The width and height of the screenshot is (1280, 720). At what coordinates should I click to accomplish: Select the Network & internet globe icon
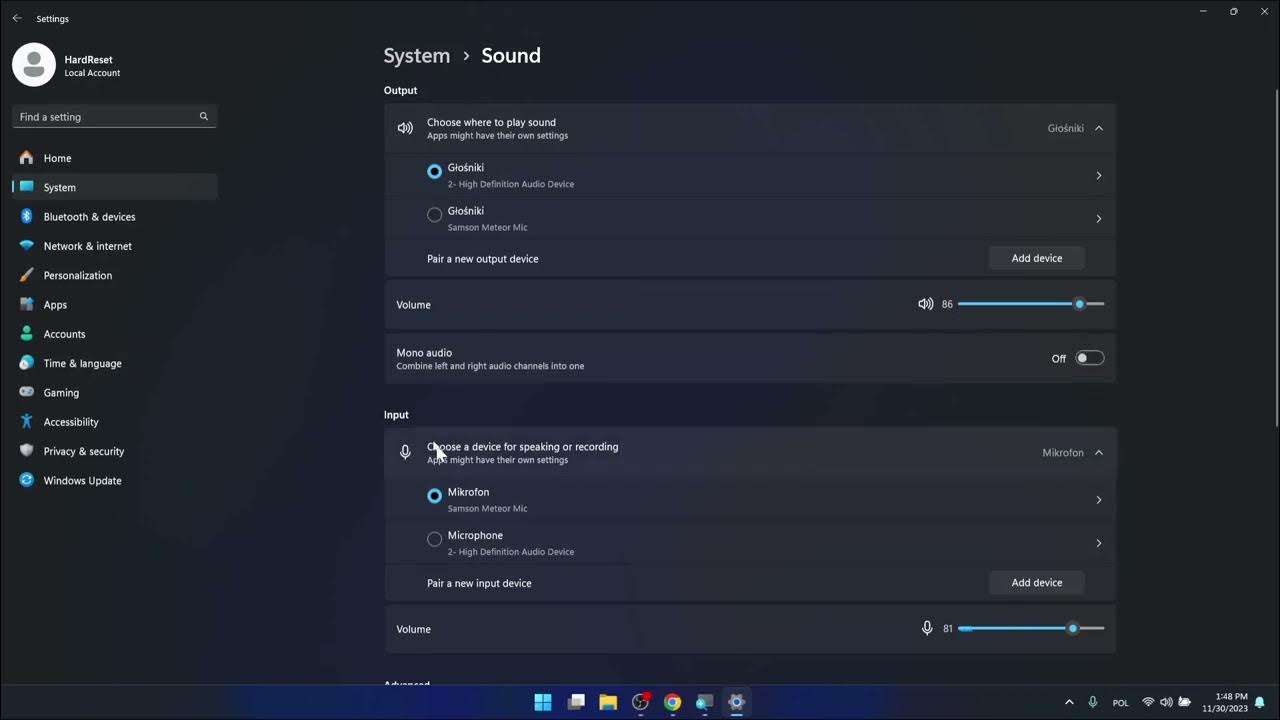pos(27,246)
